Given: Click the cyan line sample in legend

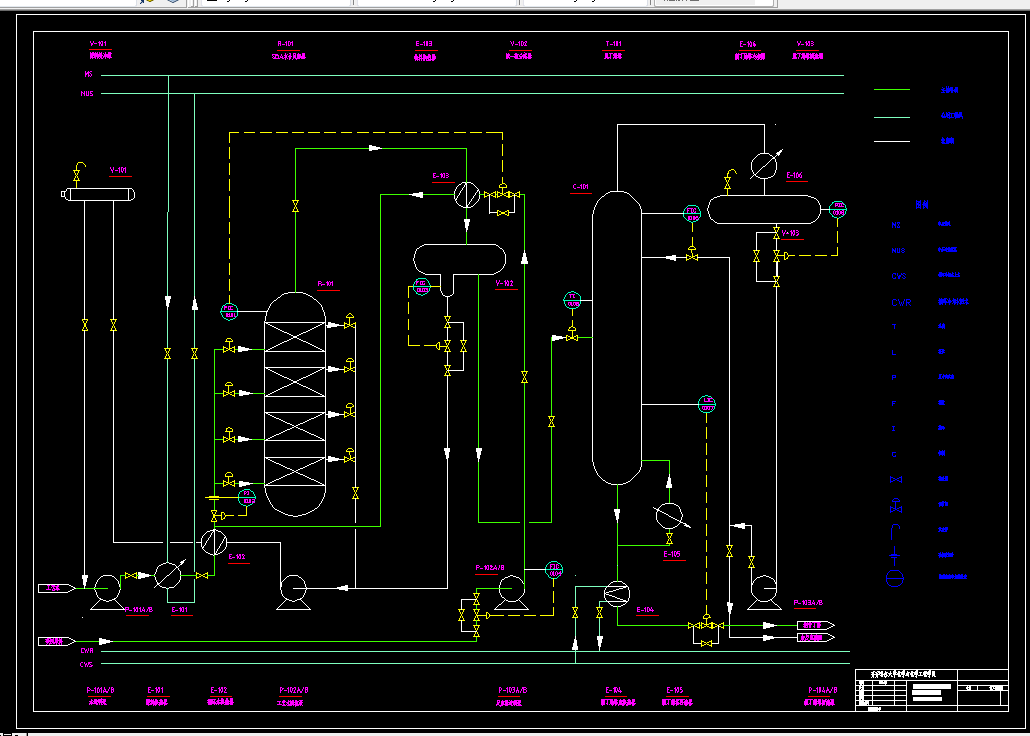Looking at the screenshot, I should tap(892, 117).
